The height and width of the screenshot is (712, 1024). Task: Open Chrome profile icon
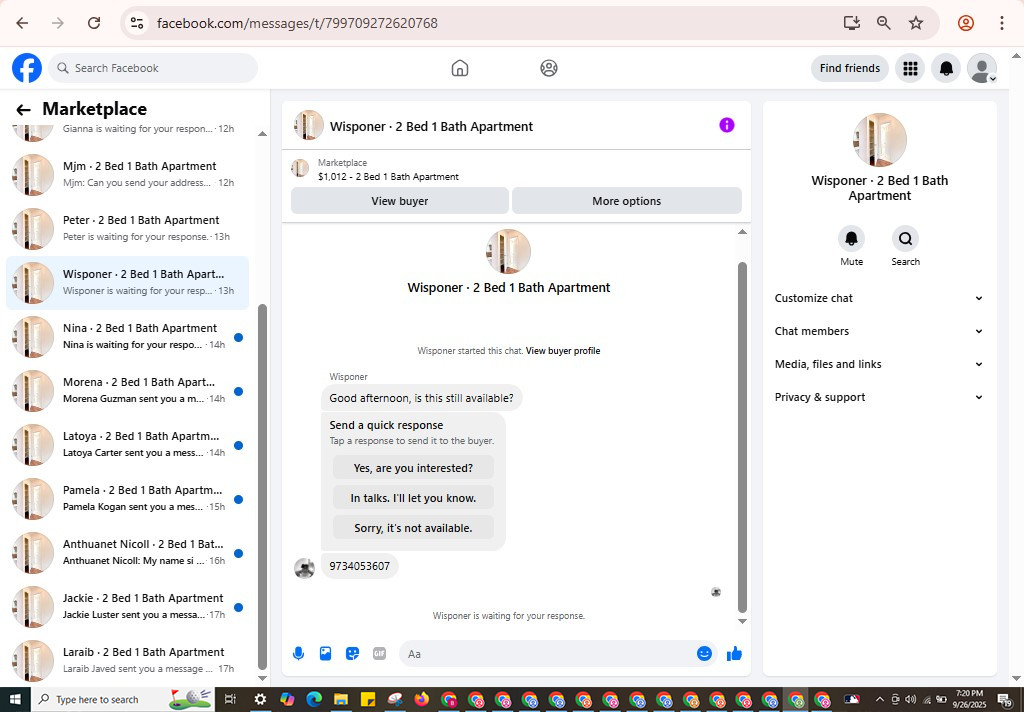966,23
